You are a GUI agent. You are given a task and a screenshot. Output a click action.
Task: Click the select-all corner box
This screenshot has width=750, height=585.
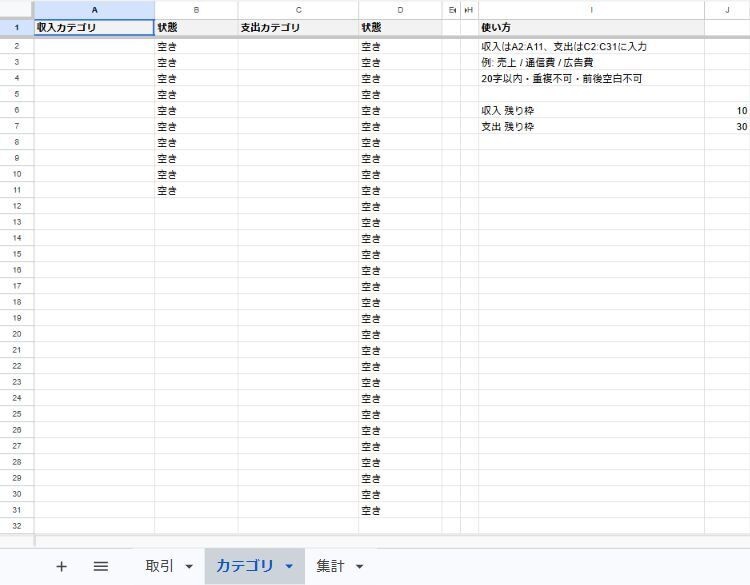tap(17, 10)
